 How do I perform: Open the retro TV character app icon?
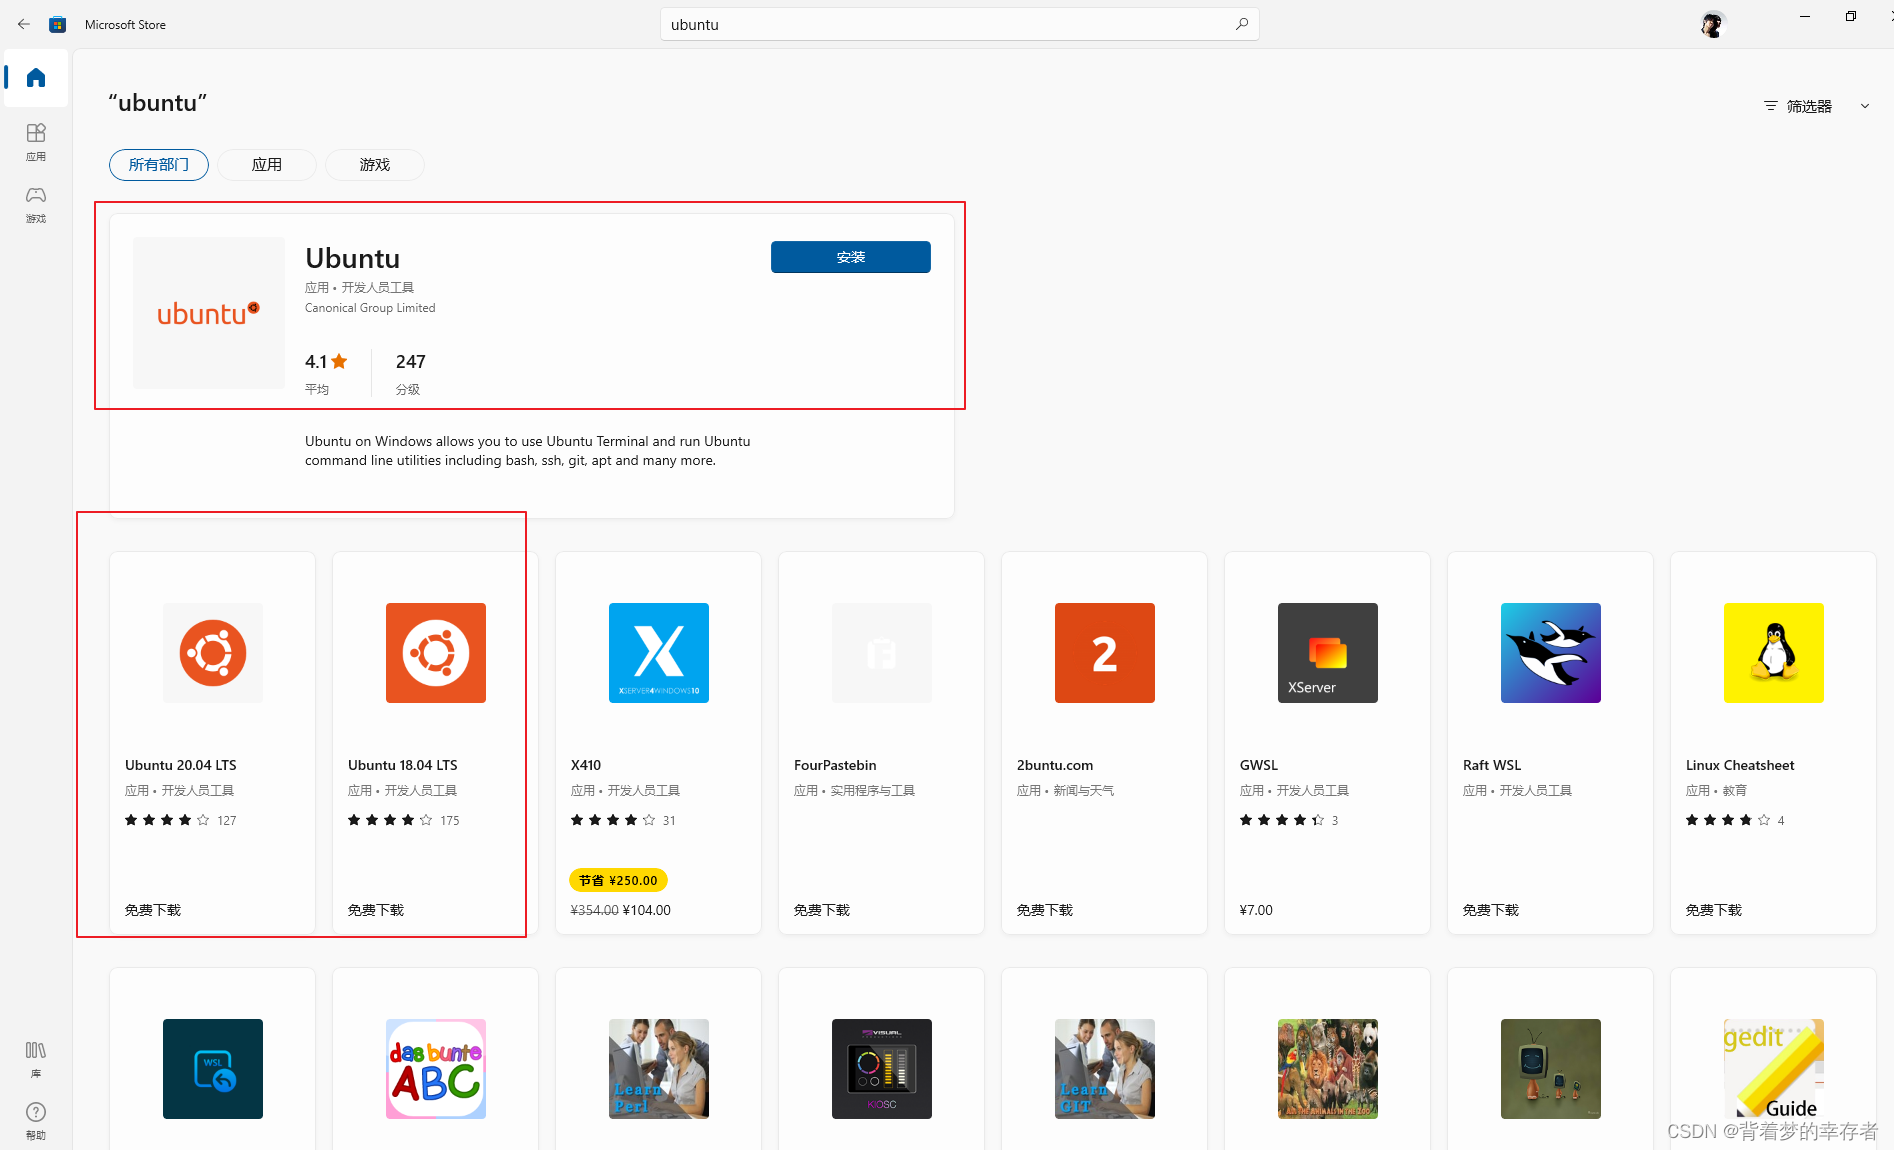pos(1551,1069)
